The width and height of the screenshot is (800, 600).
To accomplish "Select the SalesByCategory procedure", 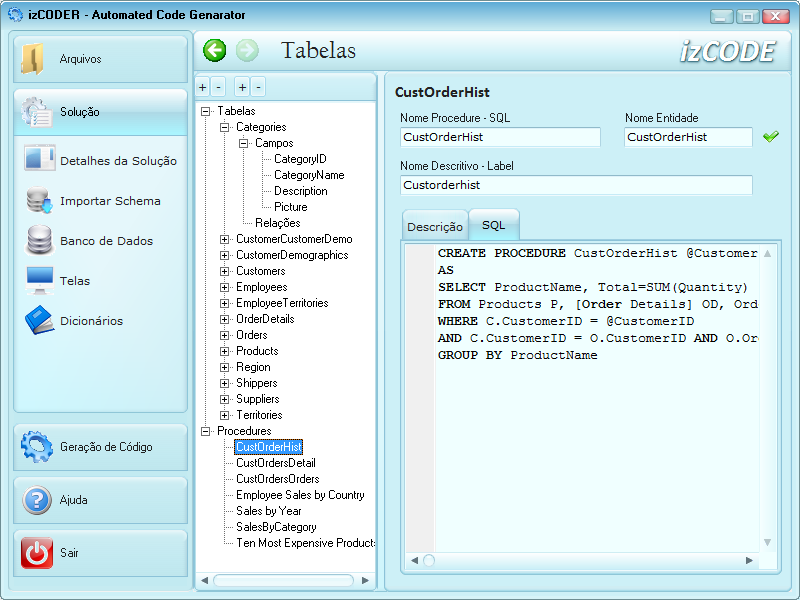I will [x=276, y=527].
